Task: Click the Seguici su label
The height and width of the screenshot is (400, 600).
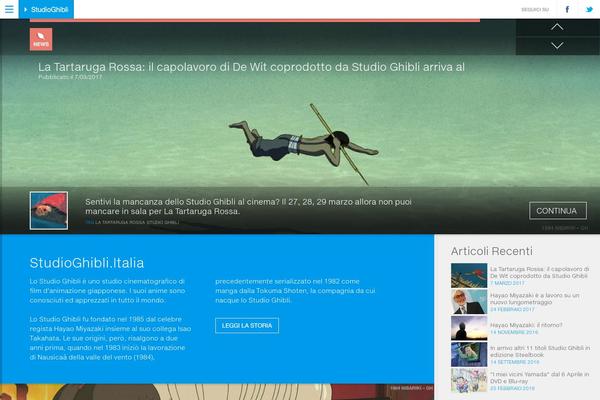Action: (535, 10)
